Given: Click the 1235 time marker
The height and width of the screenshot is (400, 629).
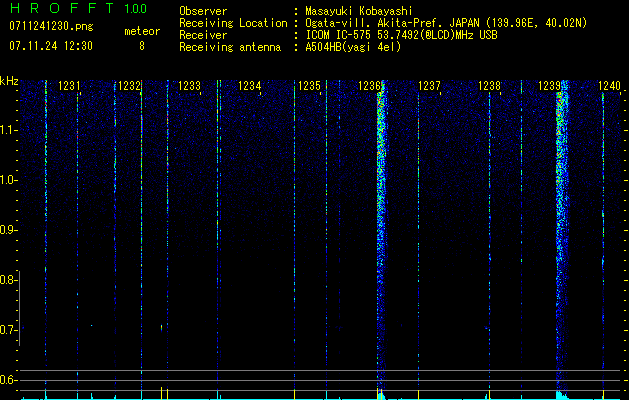Looking at the screenshot, I should tap(309, 86).
